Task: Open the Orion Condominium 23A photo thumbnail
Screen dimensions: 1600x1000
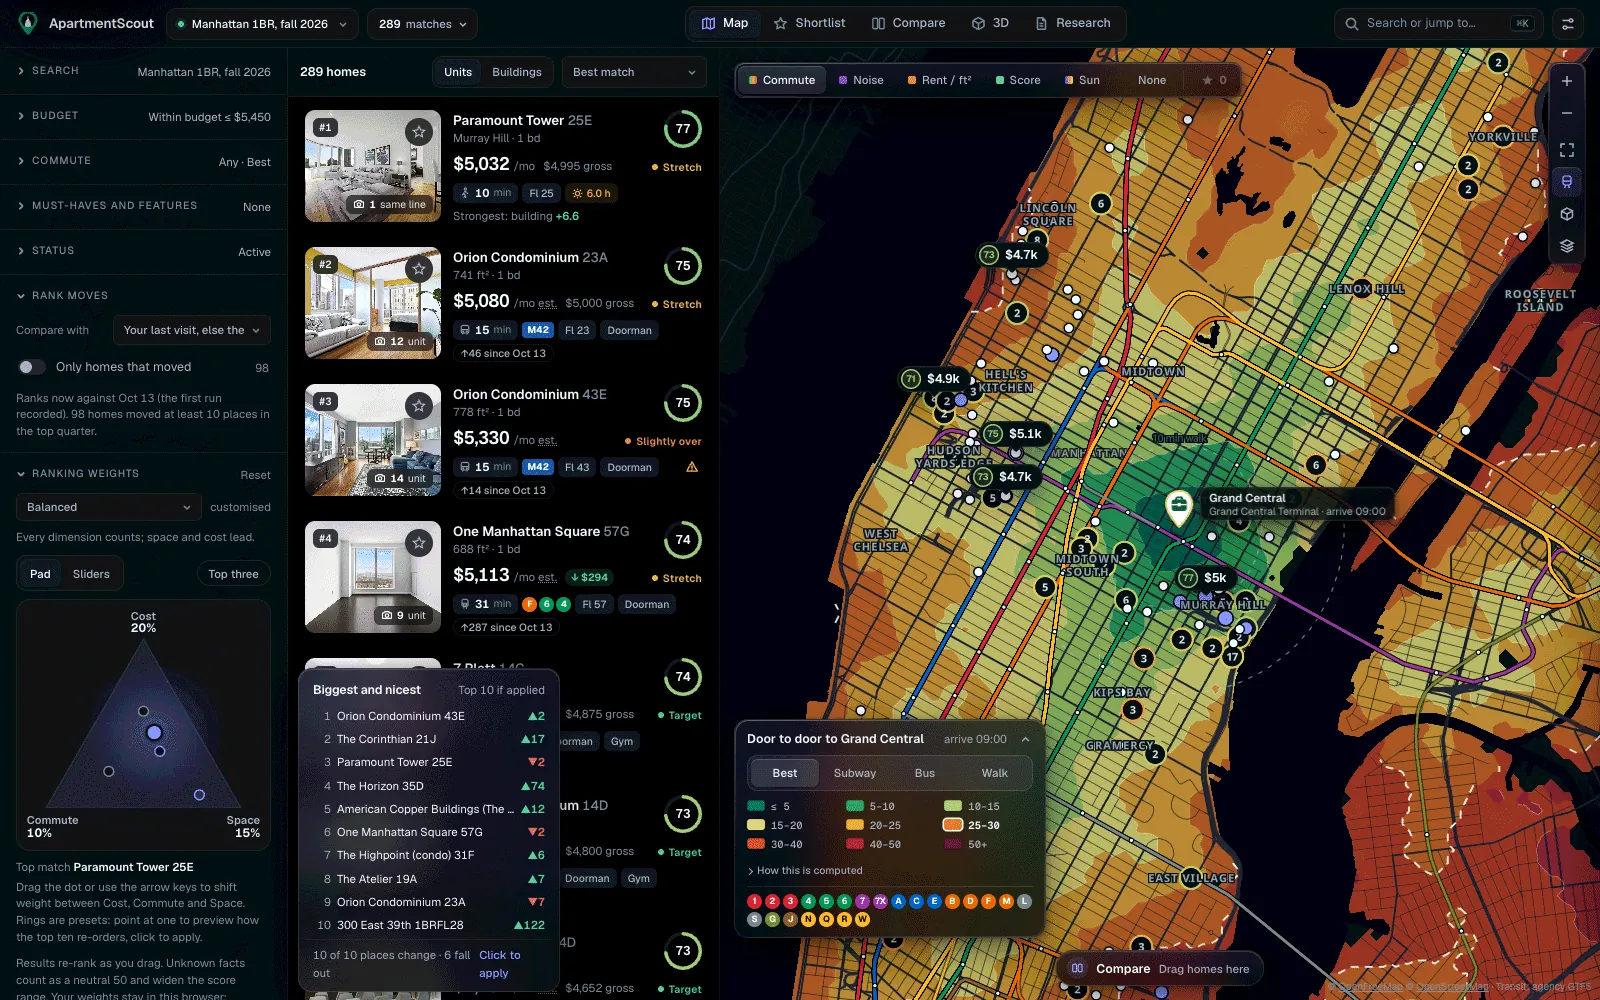Action: coord(373,303)
